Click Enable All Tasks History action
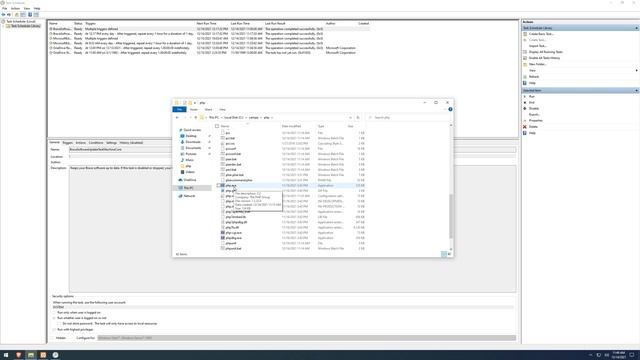640x360 pixels. click(544, 58)
